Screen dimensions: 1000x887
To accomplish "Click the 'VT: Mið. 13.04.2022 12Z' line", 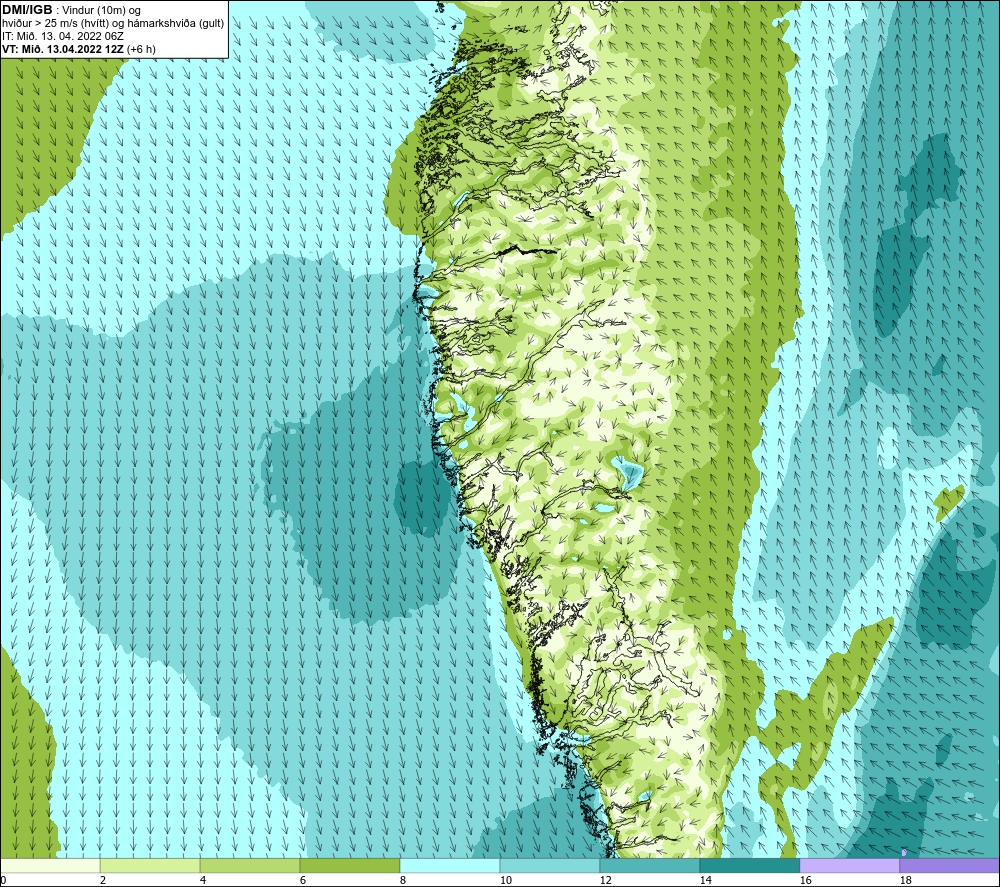I will [62, 49].
